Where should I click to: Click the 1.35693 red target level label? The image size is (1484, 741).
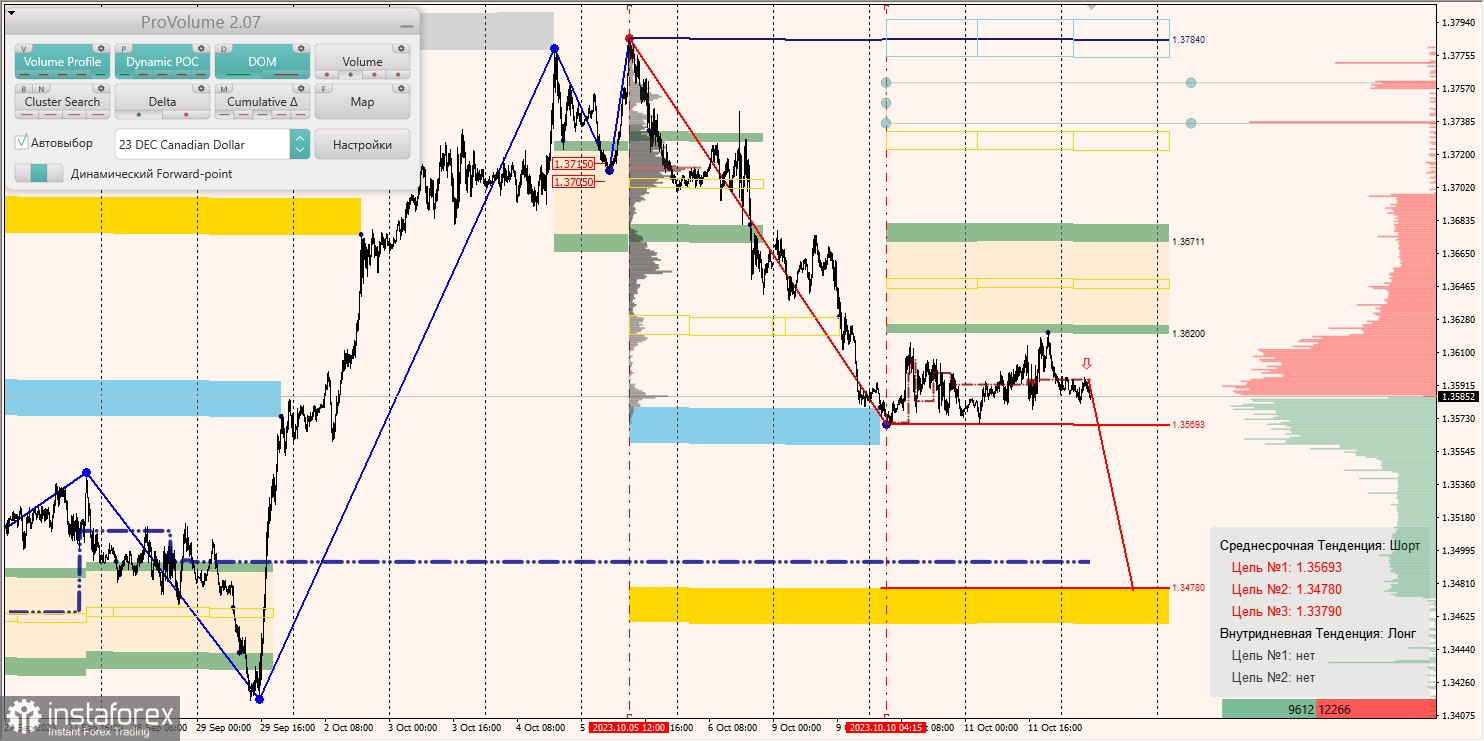point(1189,425)
